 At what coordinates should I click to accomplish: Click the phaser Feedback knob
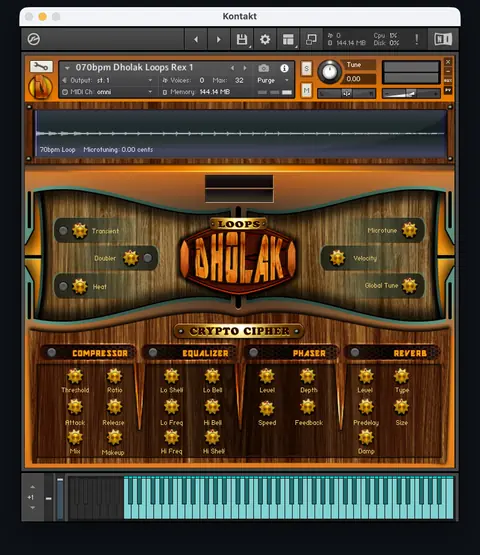[307, 407]
